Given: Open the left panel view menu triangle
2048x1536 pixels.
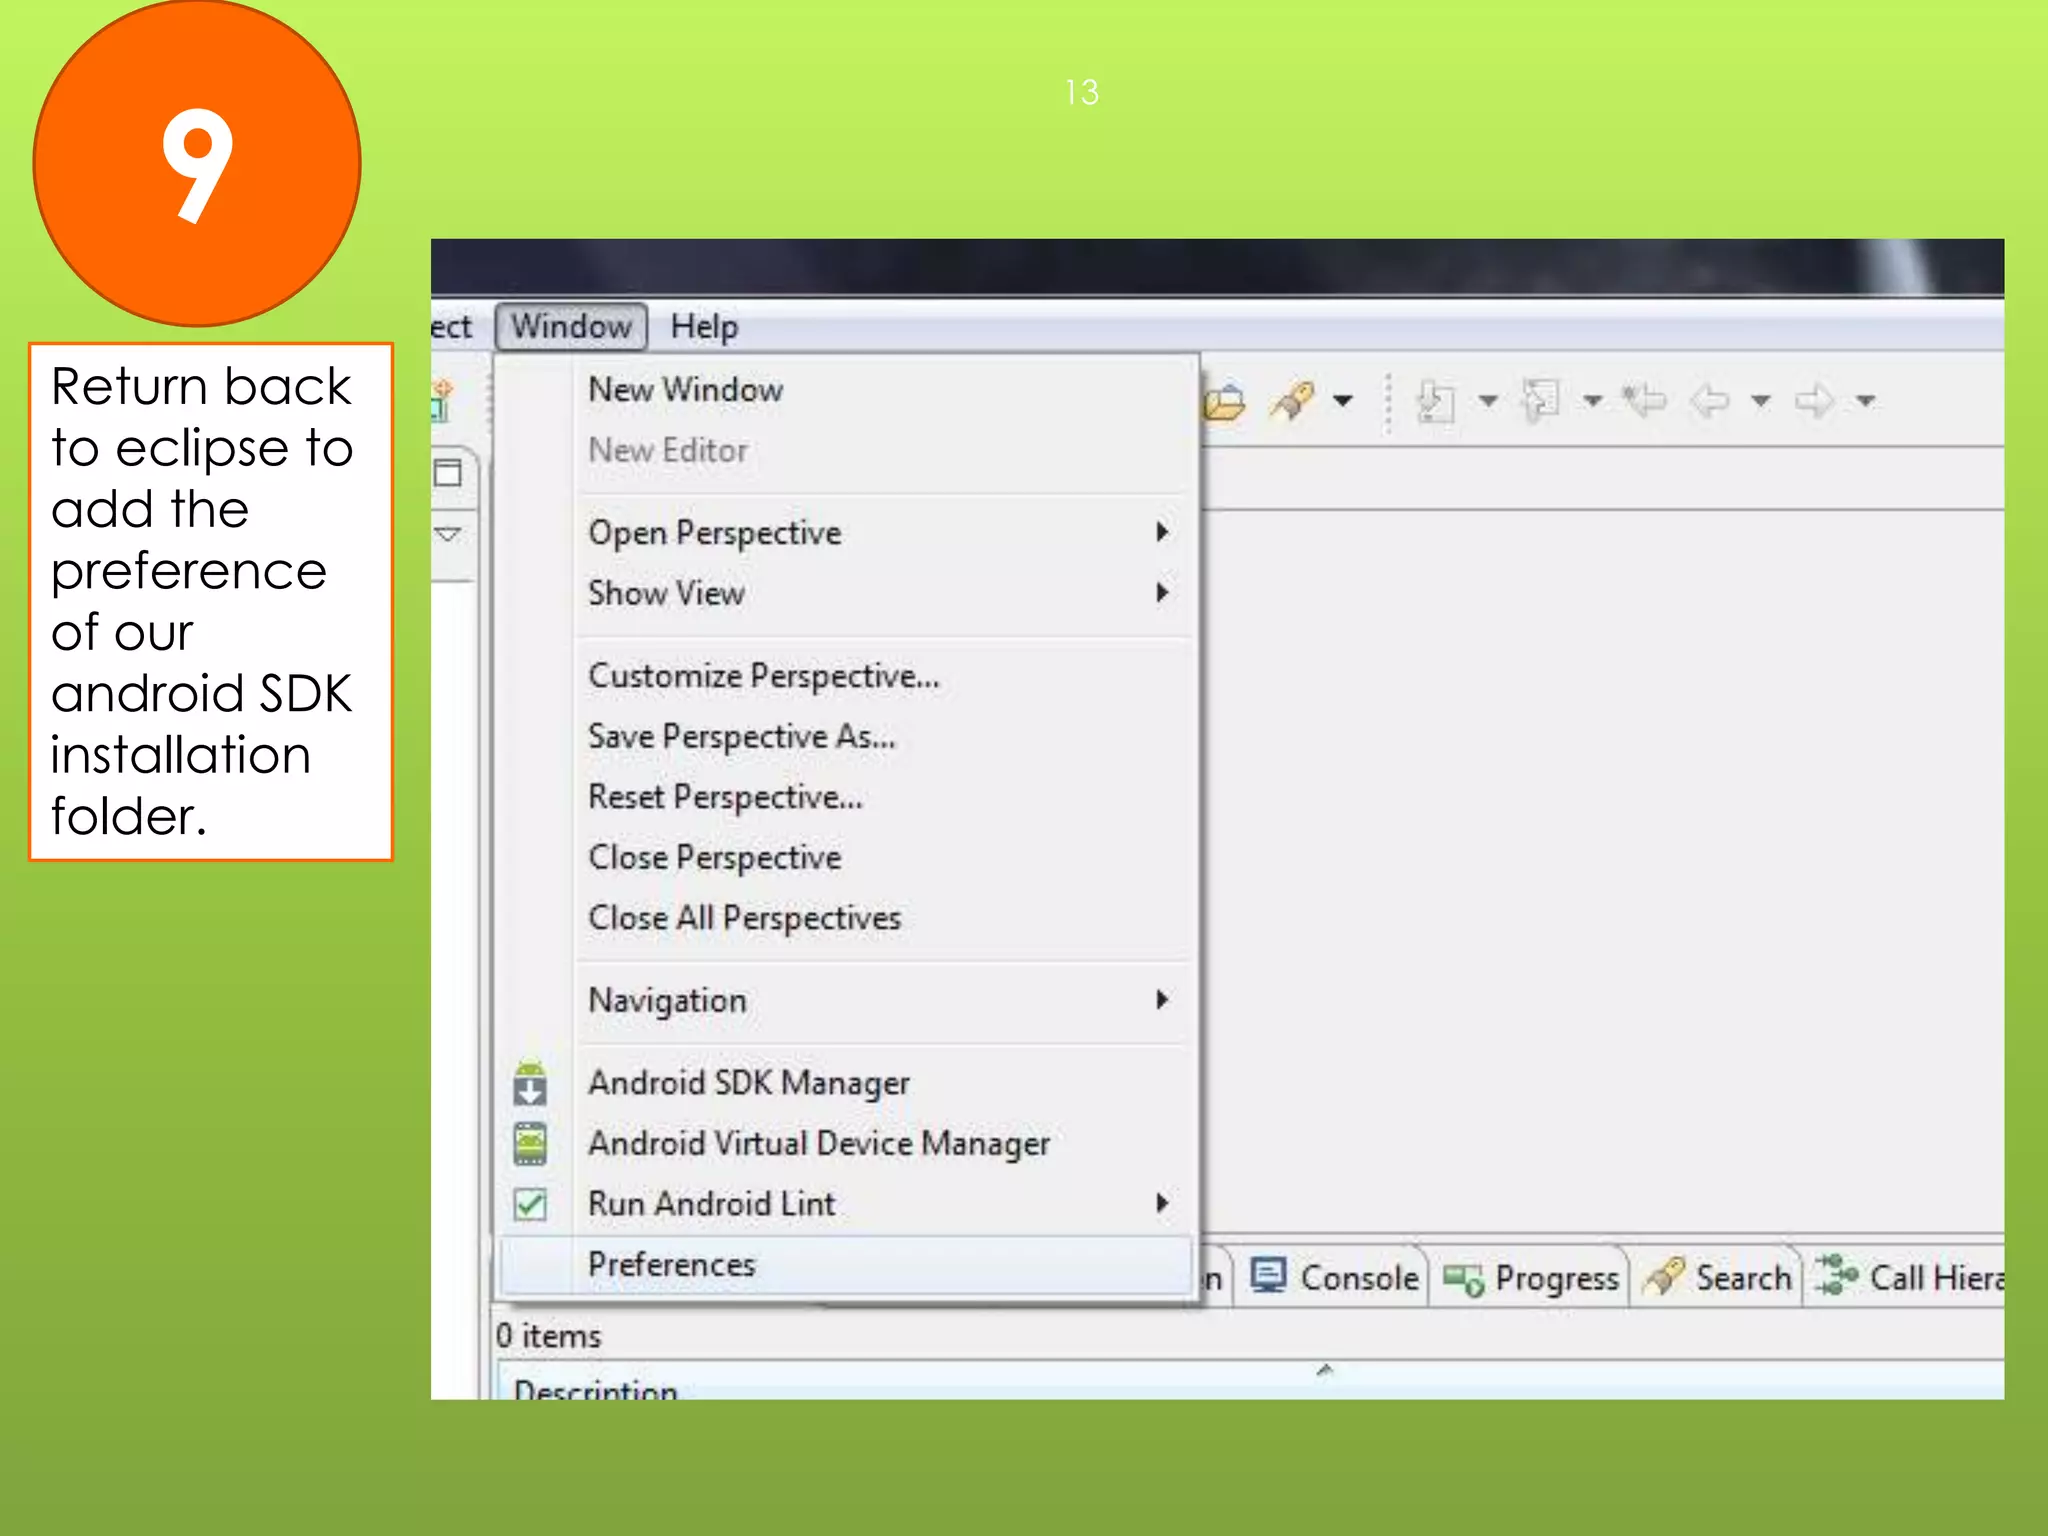Looking at the screenshot, I should click(x=448, y=534).
